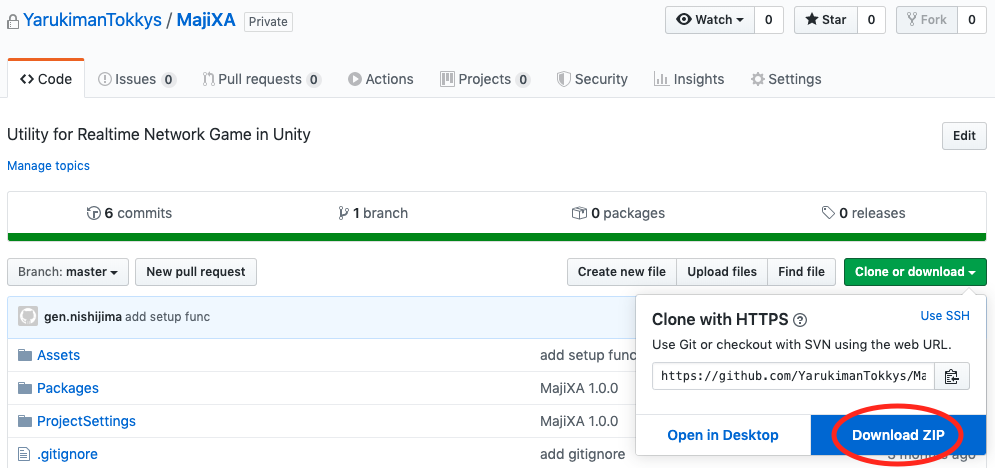The image size is (995, 468).
Task: Click the Assets folder icon
Action: point(25,355)
